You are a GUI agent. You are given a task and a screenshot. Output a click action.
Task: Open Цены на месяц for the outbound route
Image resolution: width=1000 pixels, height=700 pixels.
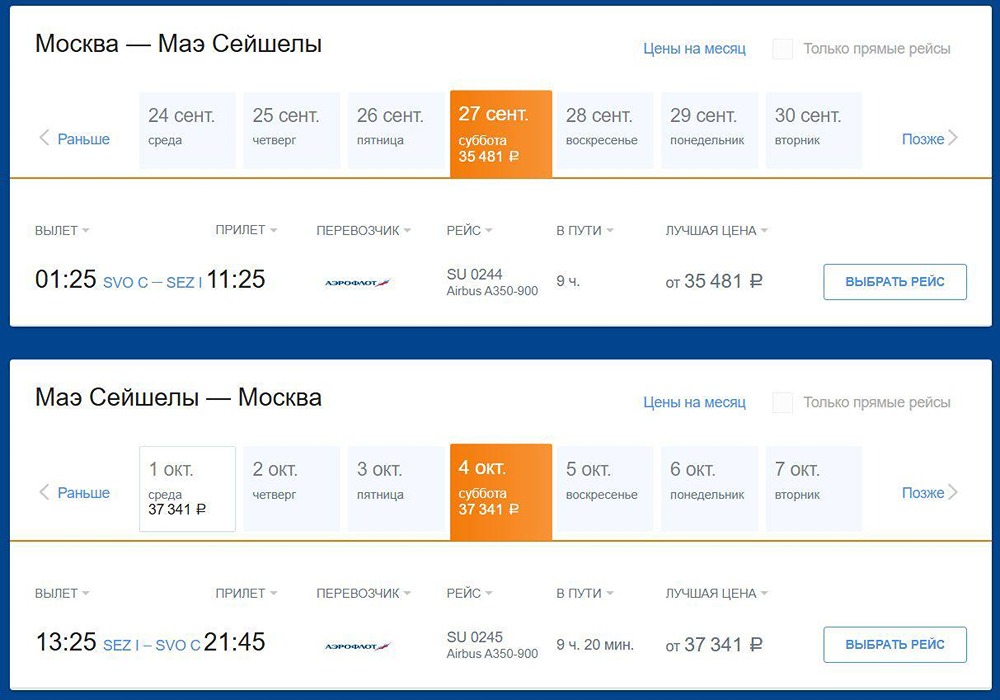pyautogui.click(x=694, y=49)
